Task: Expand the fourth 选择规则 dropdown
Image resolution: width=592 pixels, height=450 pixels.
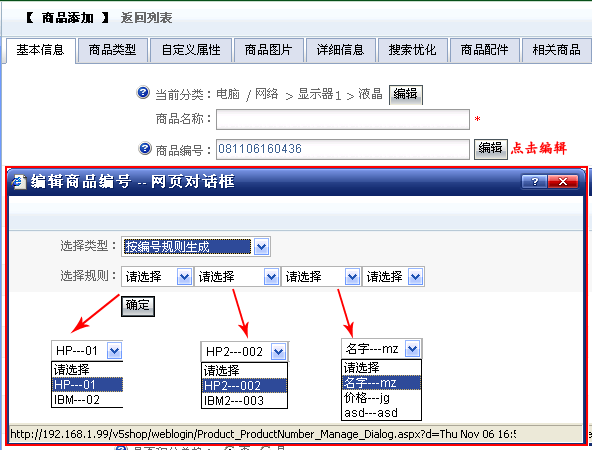Action: 415,277
